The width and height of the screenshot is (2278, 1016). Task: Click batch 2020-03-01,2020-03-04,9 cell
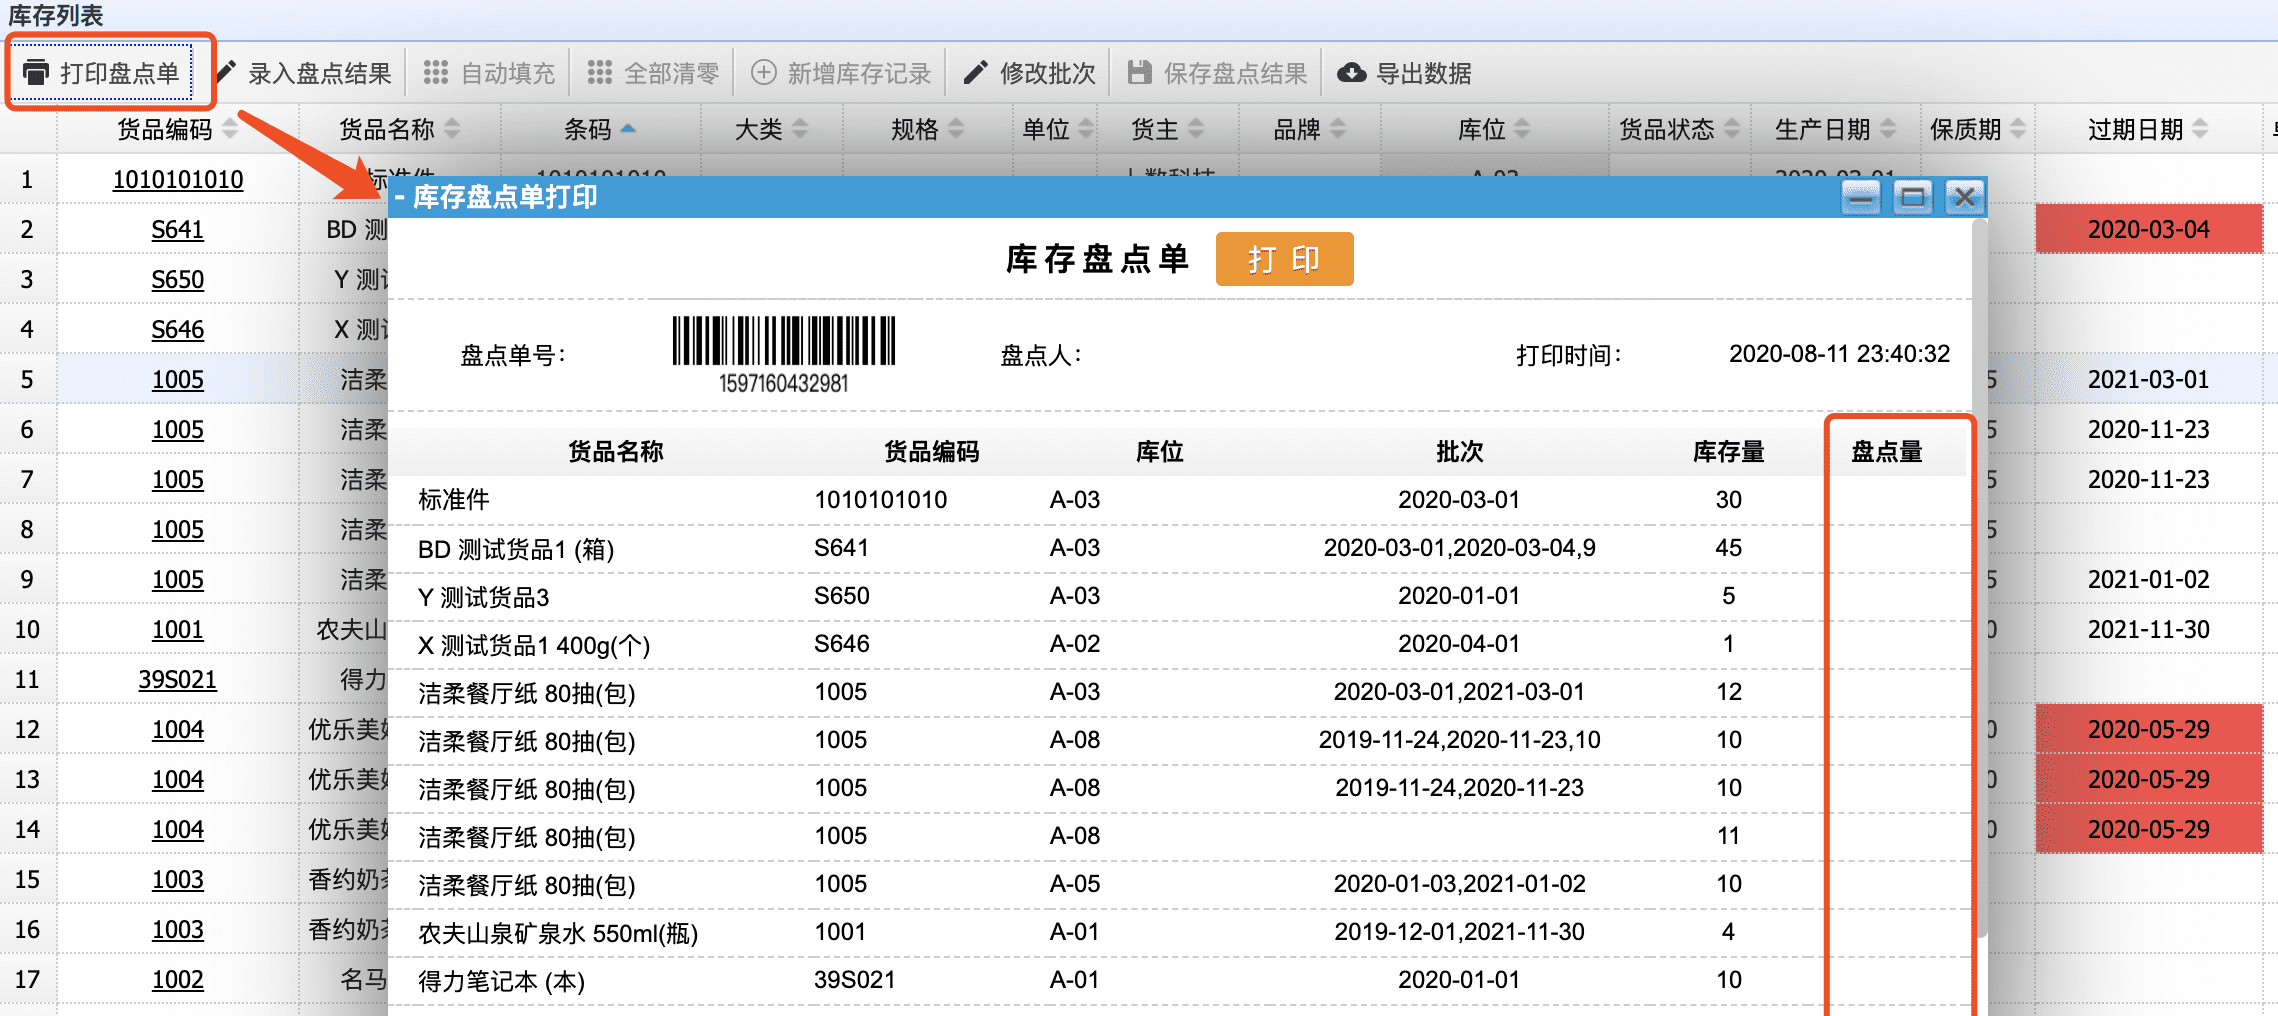pyautogui.click(x=1459, y=548)
